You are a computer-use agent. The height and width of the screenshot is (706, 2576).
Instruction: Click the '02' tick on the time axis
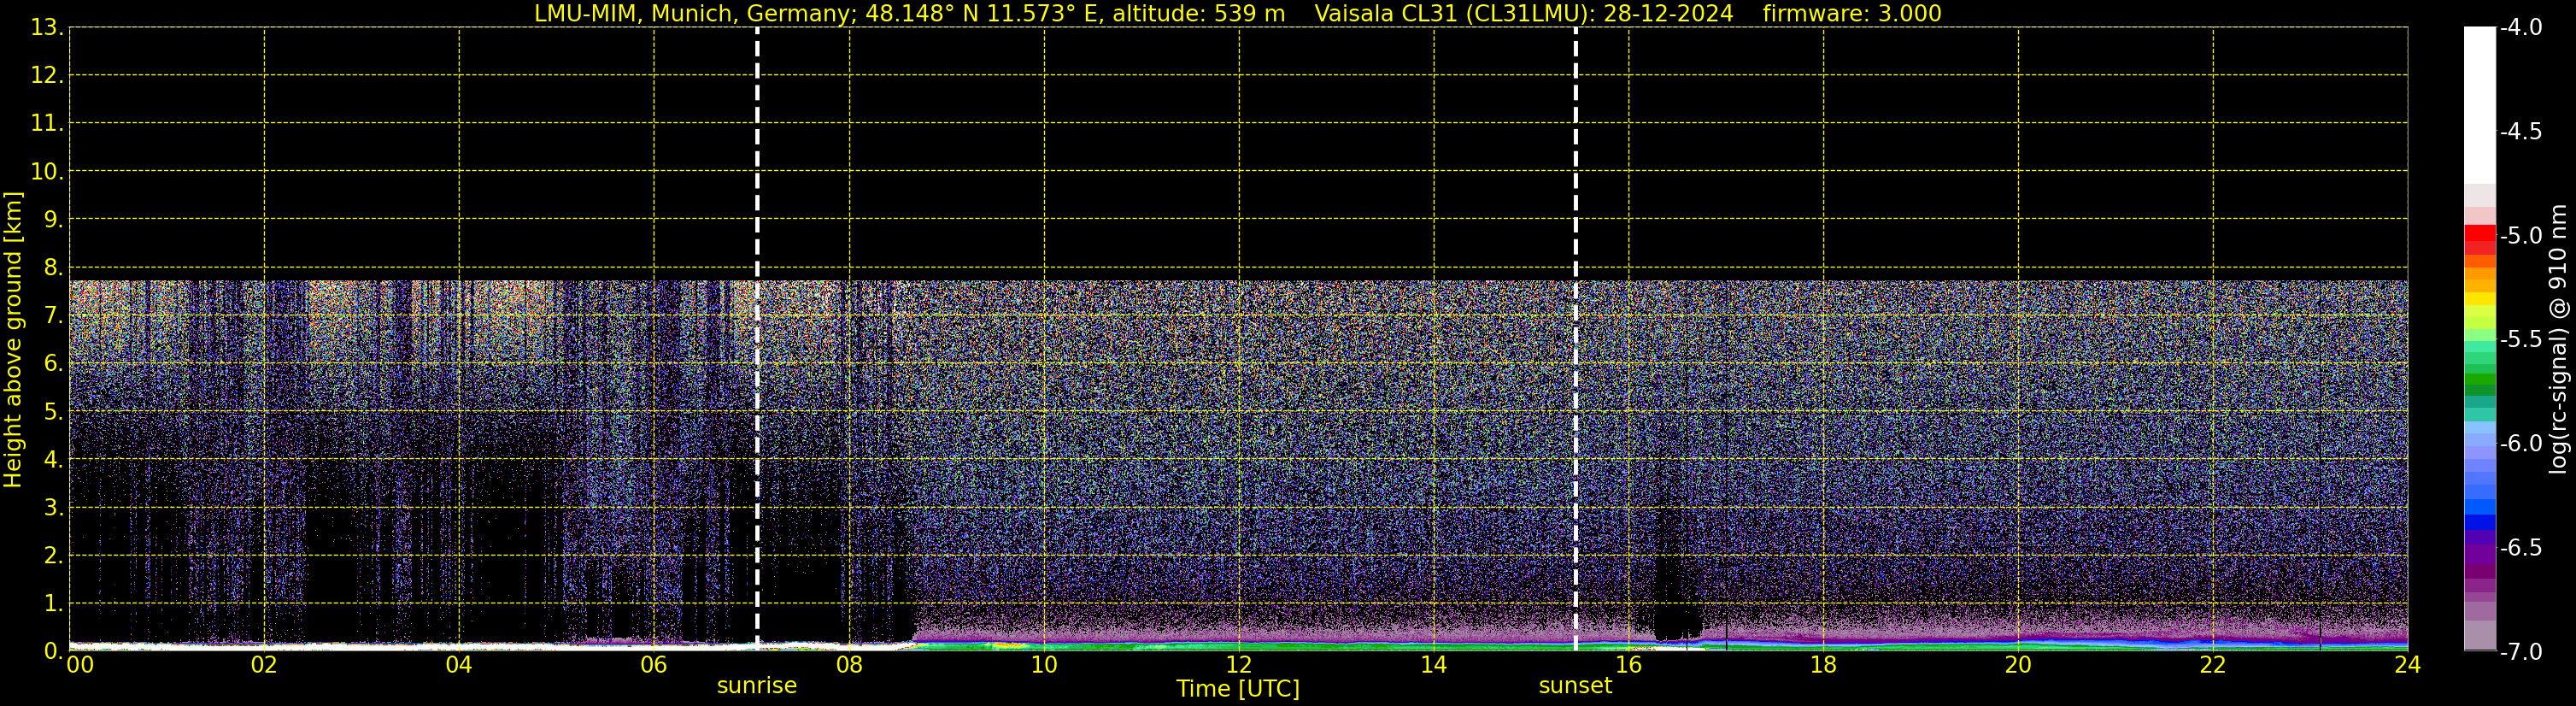click(x=264, y=665)
